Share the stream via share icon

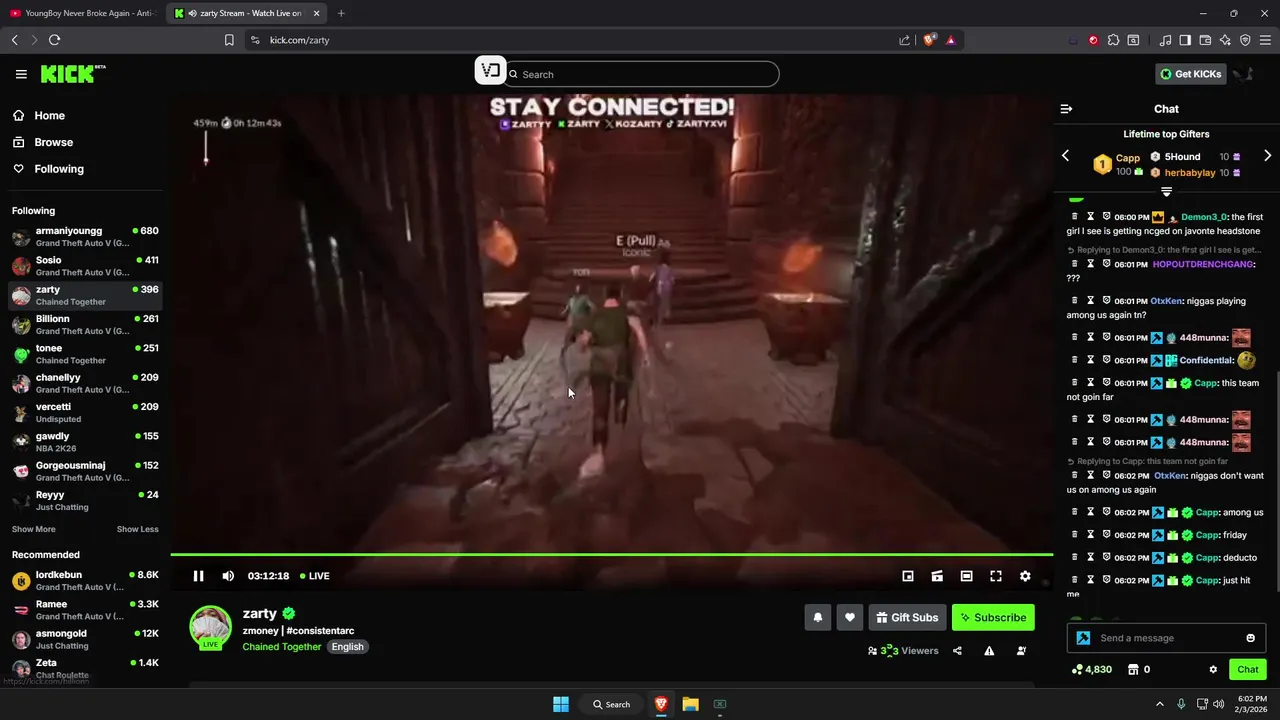click(957, 651)
